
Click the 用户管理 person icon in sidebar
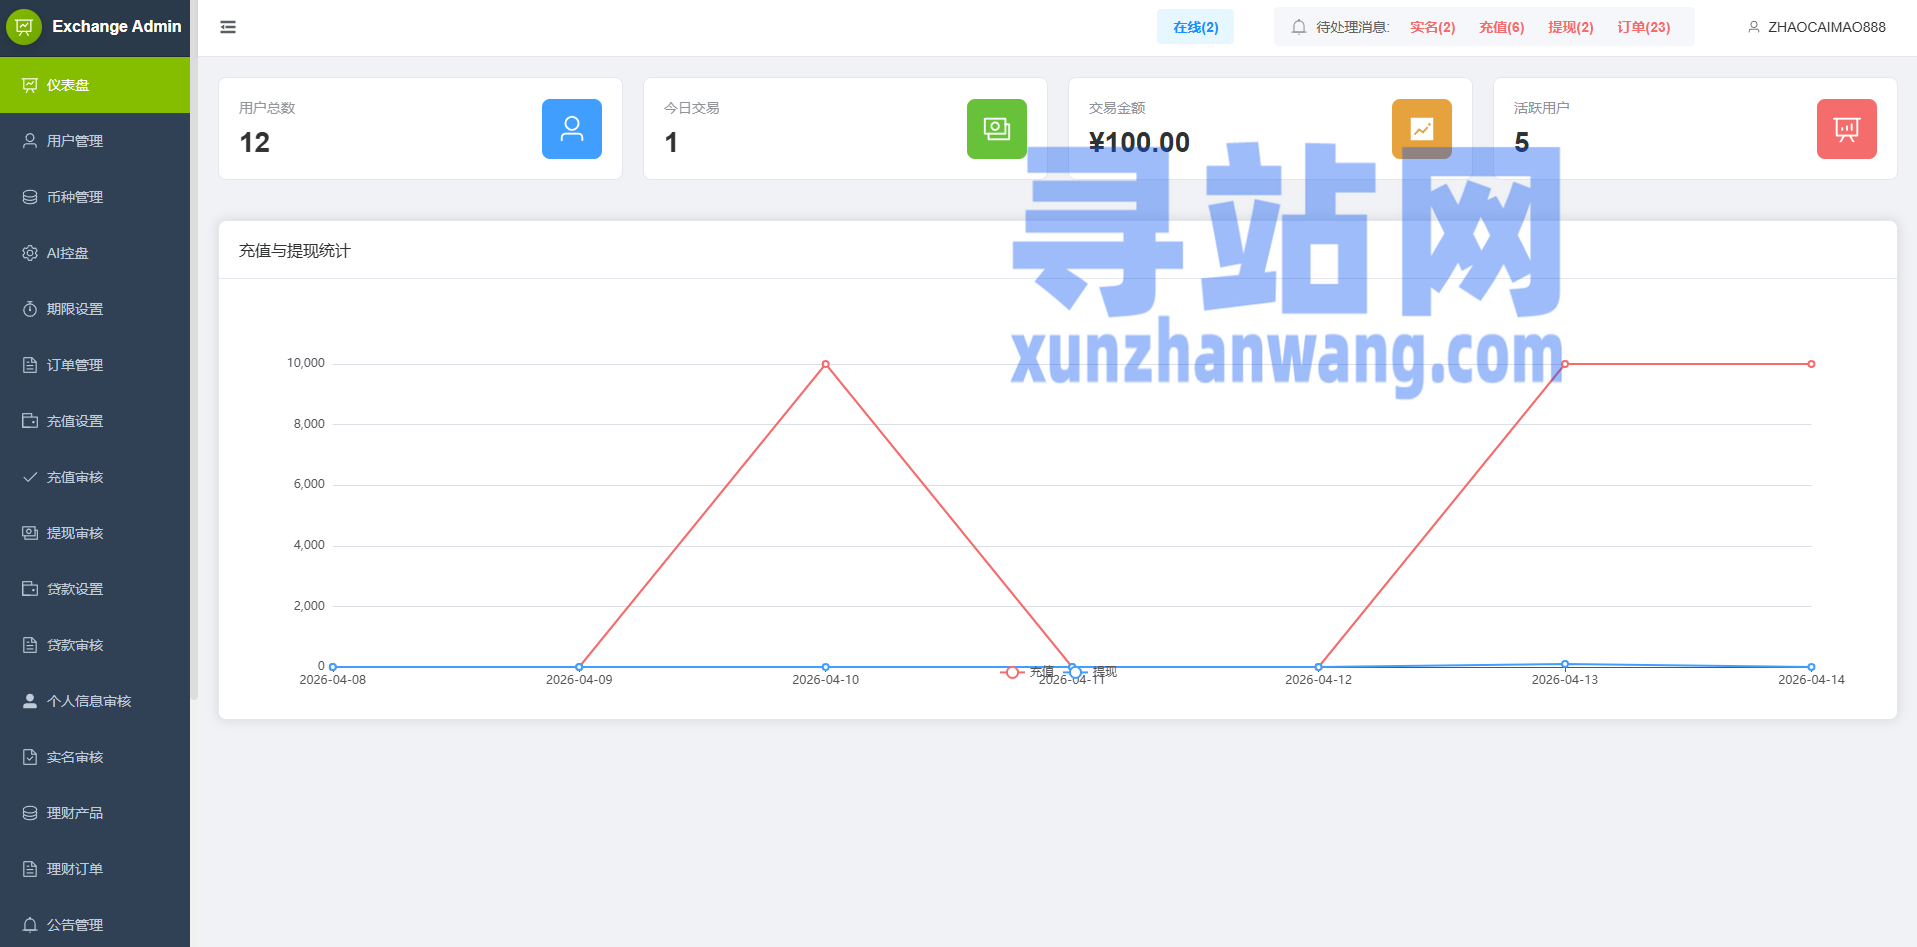(x=30, y=141)
